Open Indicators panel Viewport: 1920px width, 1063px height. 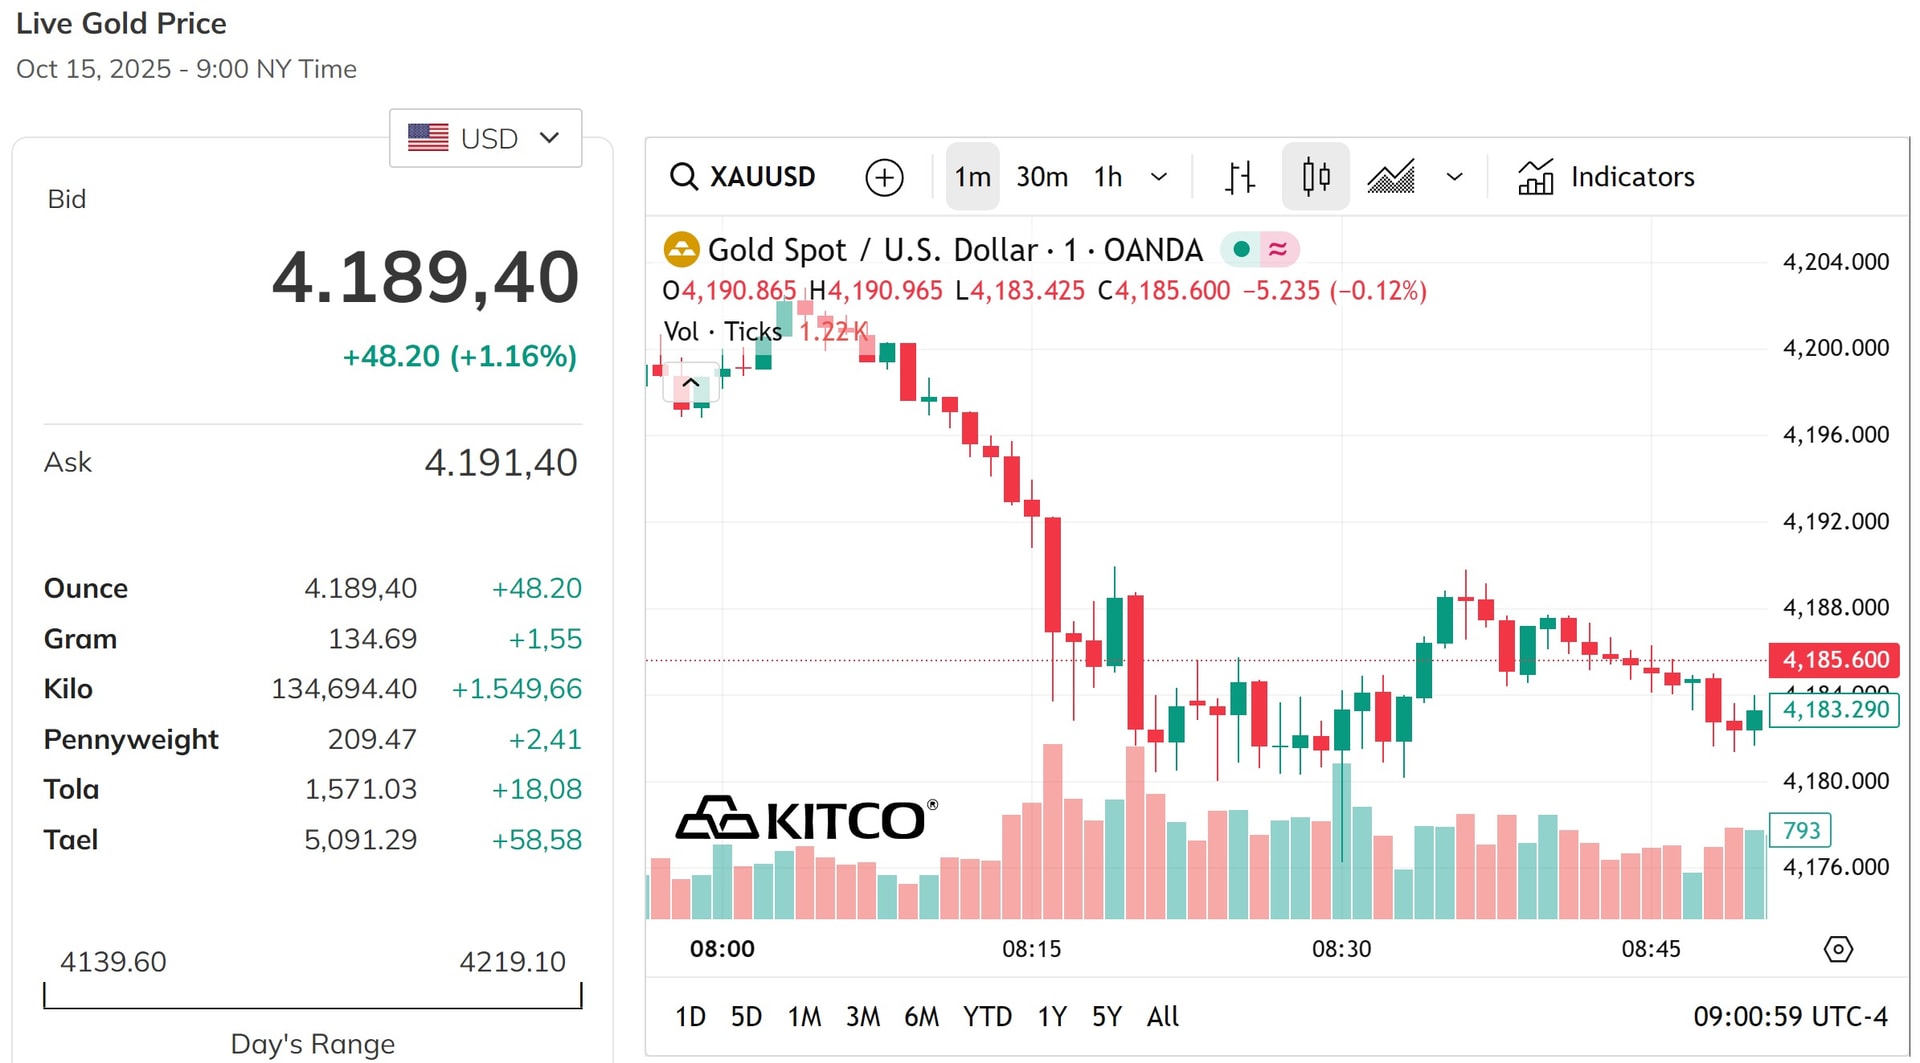coord(1605,177)
